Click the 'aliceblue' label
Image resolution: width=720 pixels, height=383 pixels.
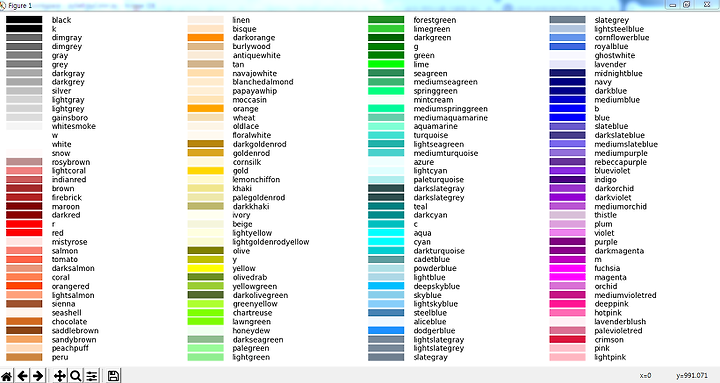click(430, 322)
